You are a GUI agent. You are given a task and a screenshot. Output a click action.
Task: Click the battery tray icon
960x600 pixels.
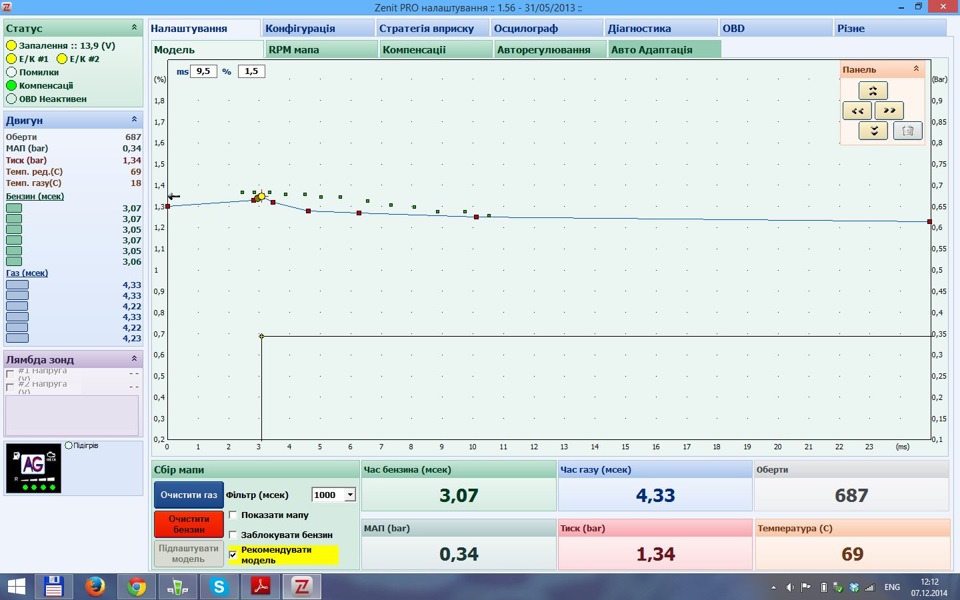[x=823, y=587]
